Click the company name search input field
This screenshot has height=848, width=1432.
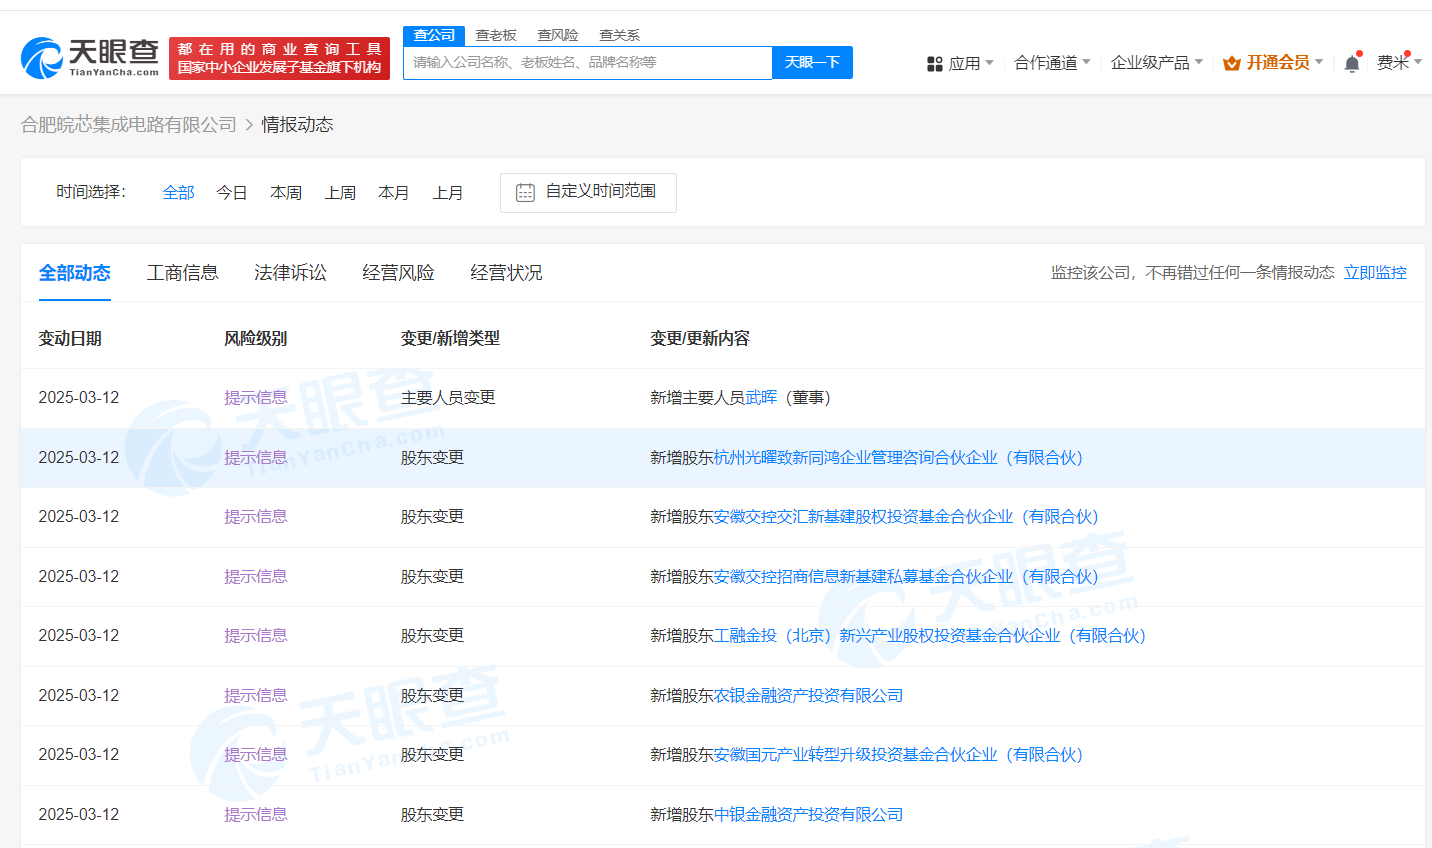click(588, 62)
